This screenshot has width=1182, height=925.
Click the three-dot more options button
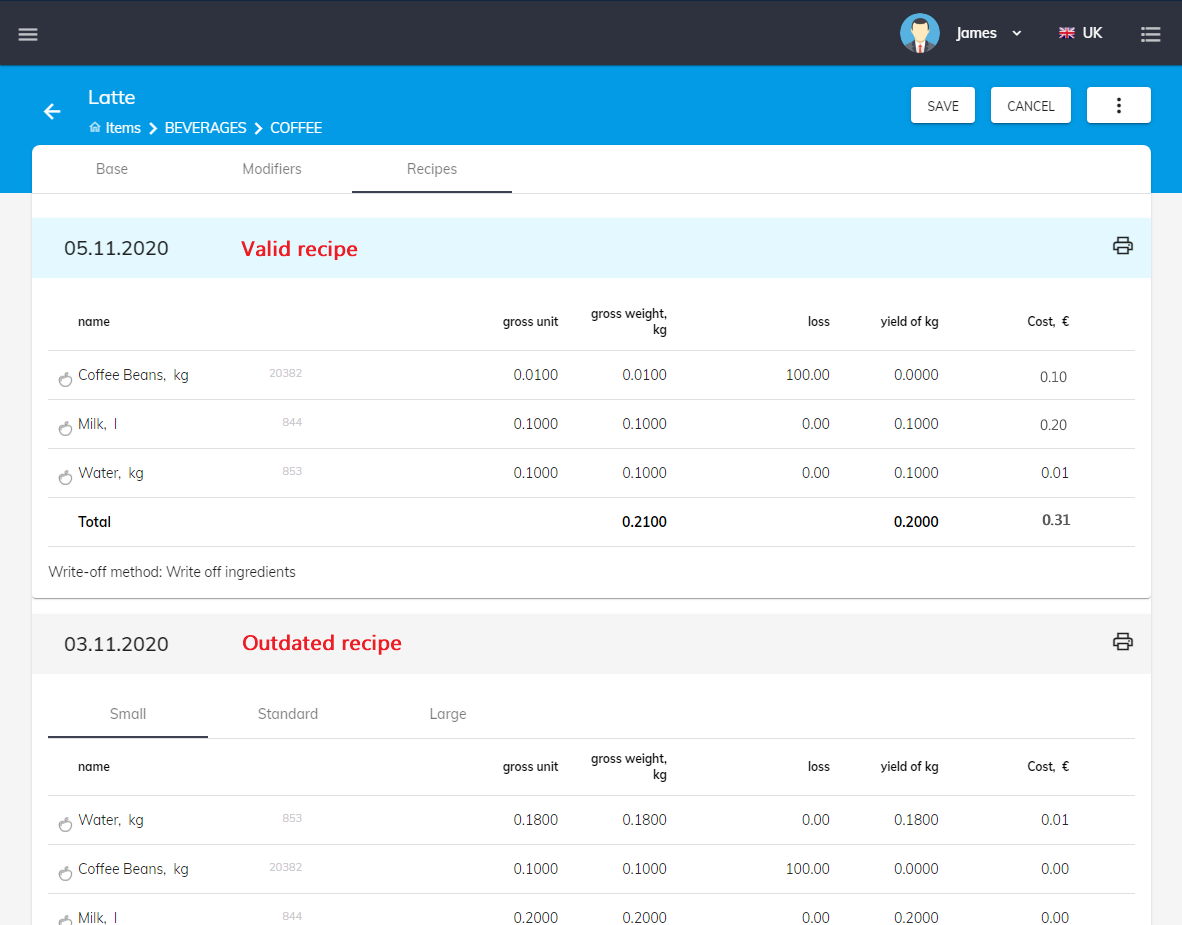point(1118,106)
